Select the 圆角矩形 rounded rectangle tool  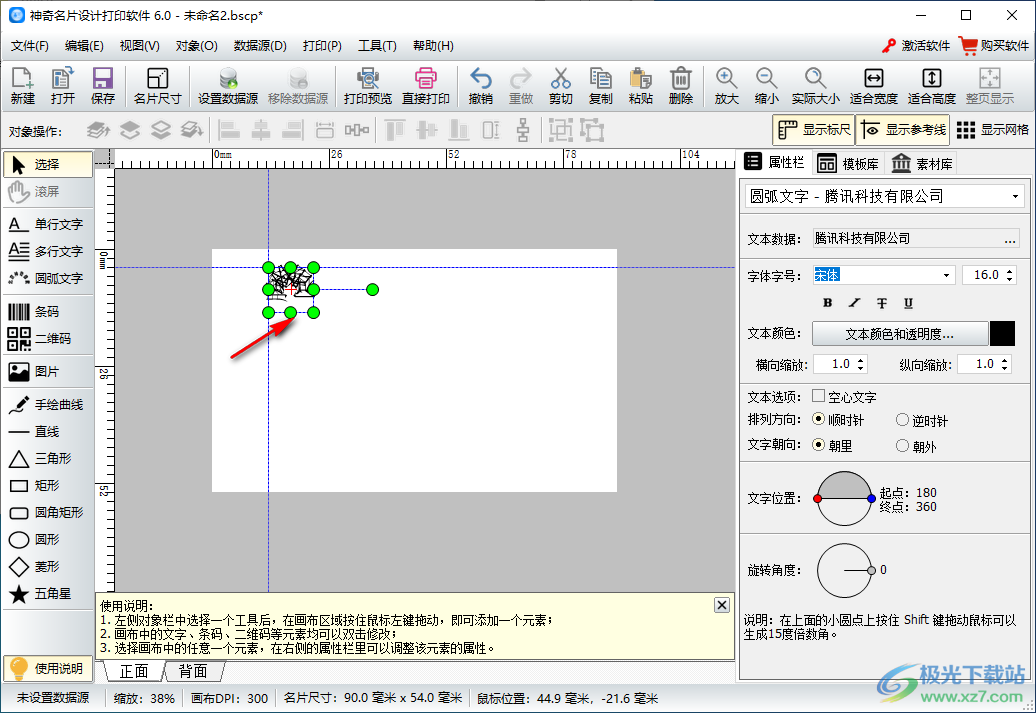[48, 513]
